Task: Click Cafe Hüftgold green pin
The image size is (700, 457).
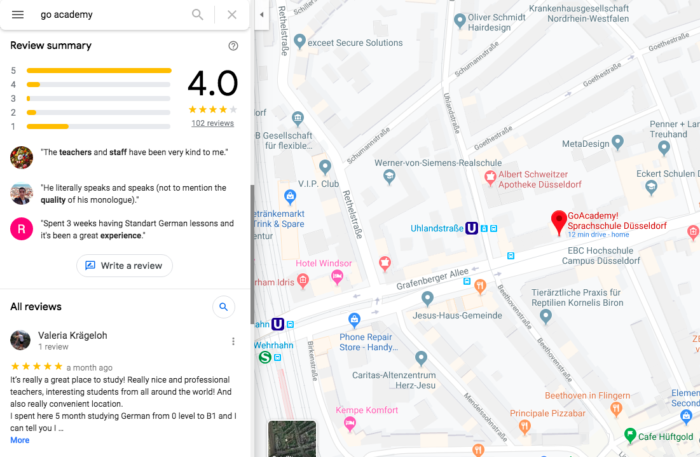Action: tap(630, 435)
